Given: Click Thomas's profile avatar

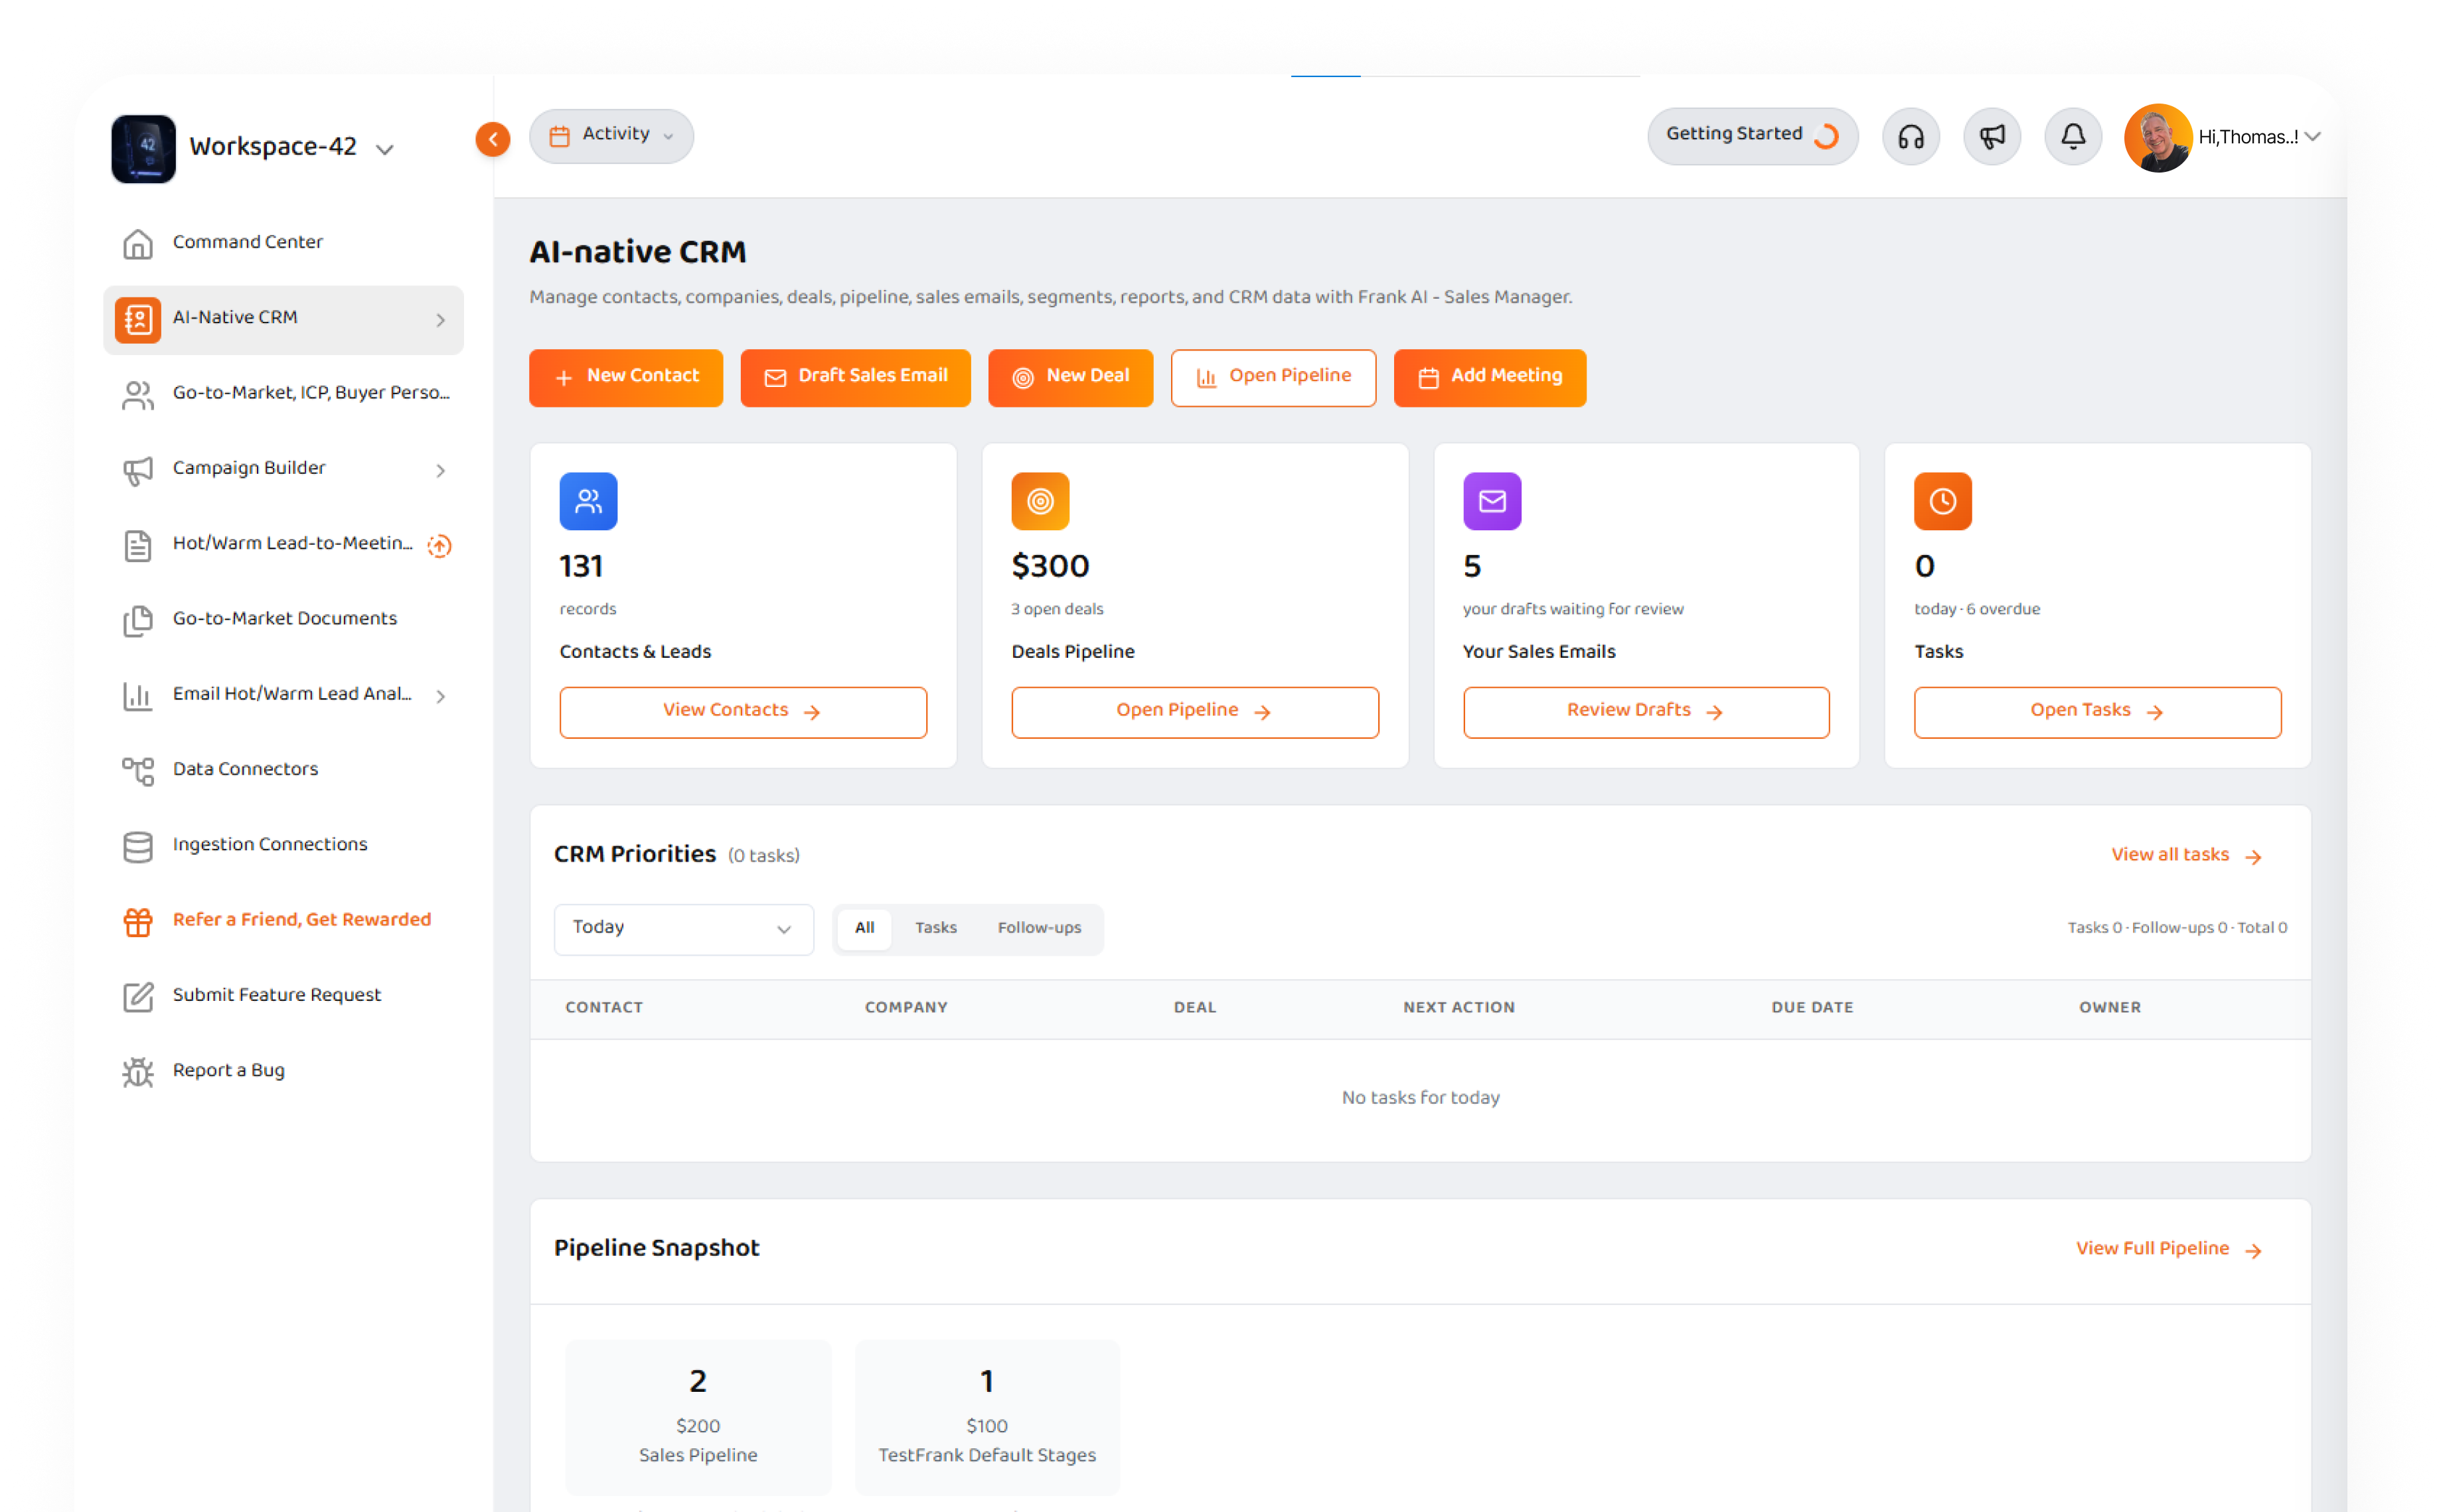Looking at the screenshot, I should (x=2157, y=137).
